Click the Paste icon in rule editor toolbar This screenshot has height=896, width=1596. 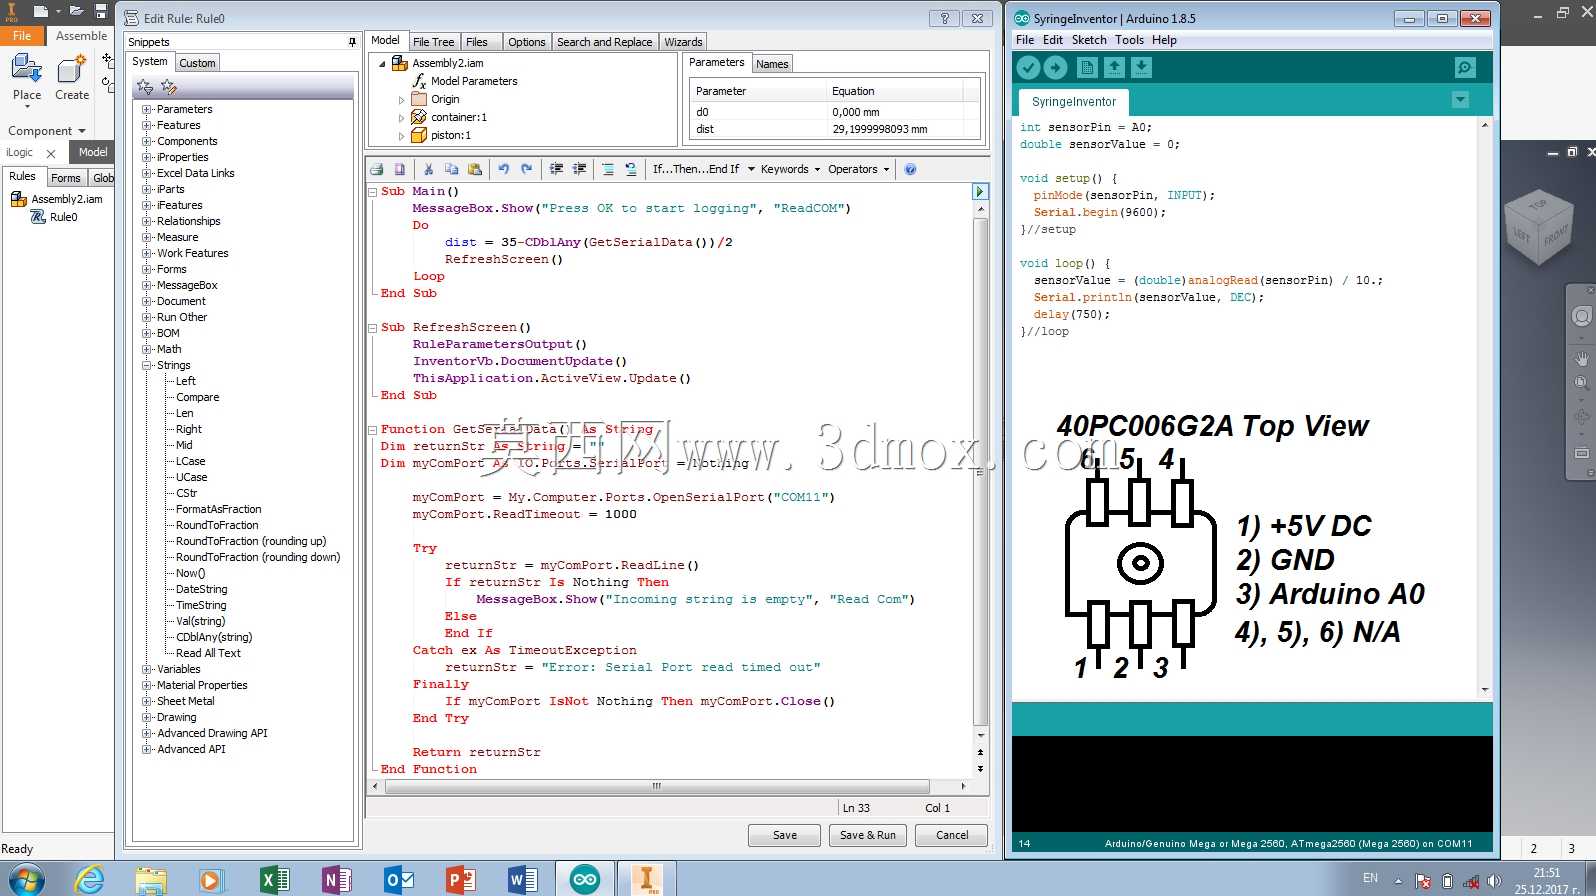point(475,169)
